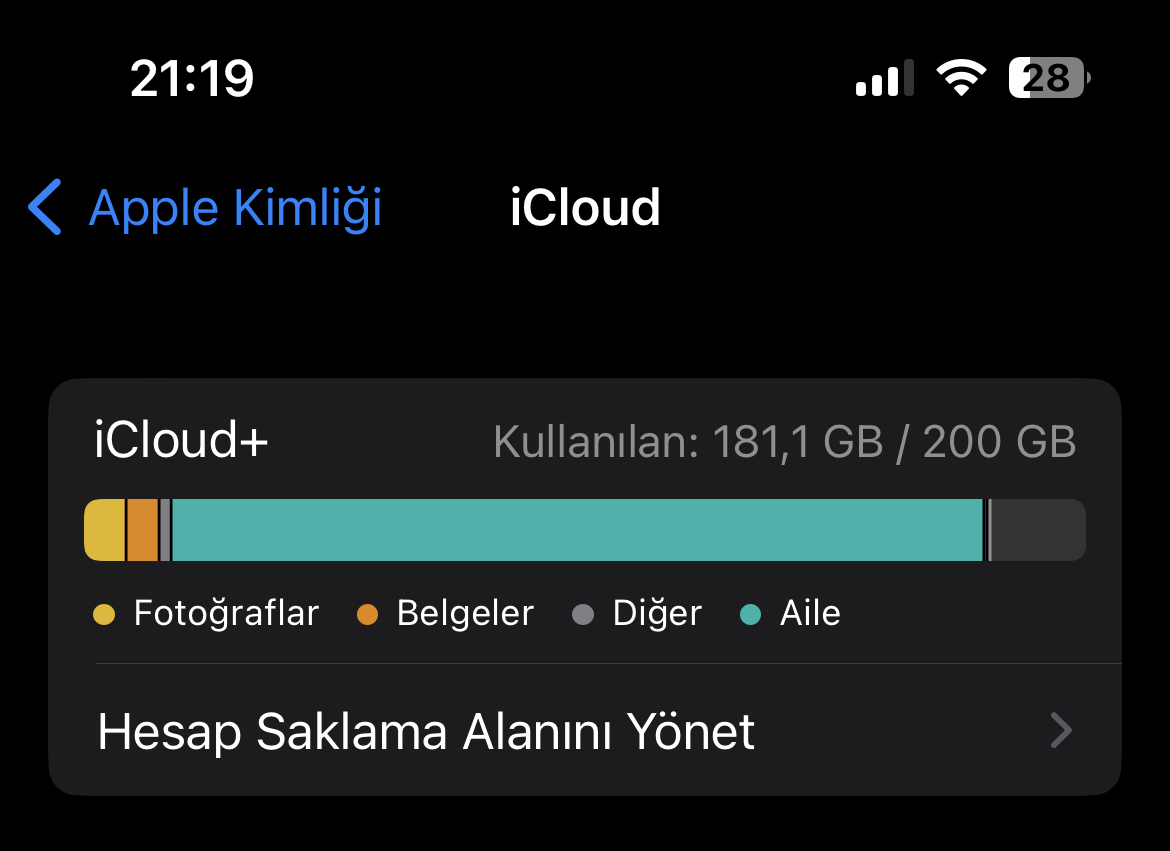
Task: Tap the teal Aile legend dot
Action: point(750,614)
